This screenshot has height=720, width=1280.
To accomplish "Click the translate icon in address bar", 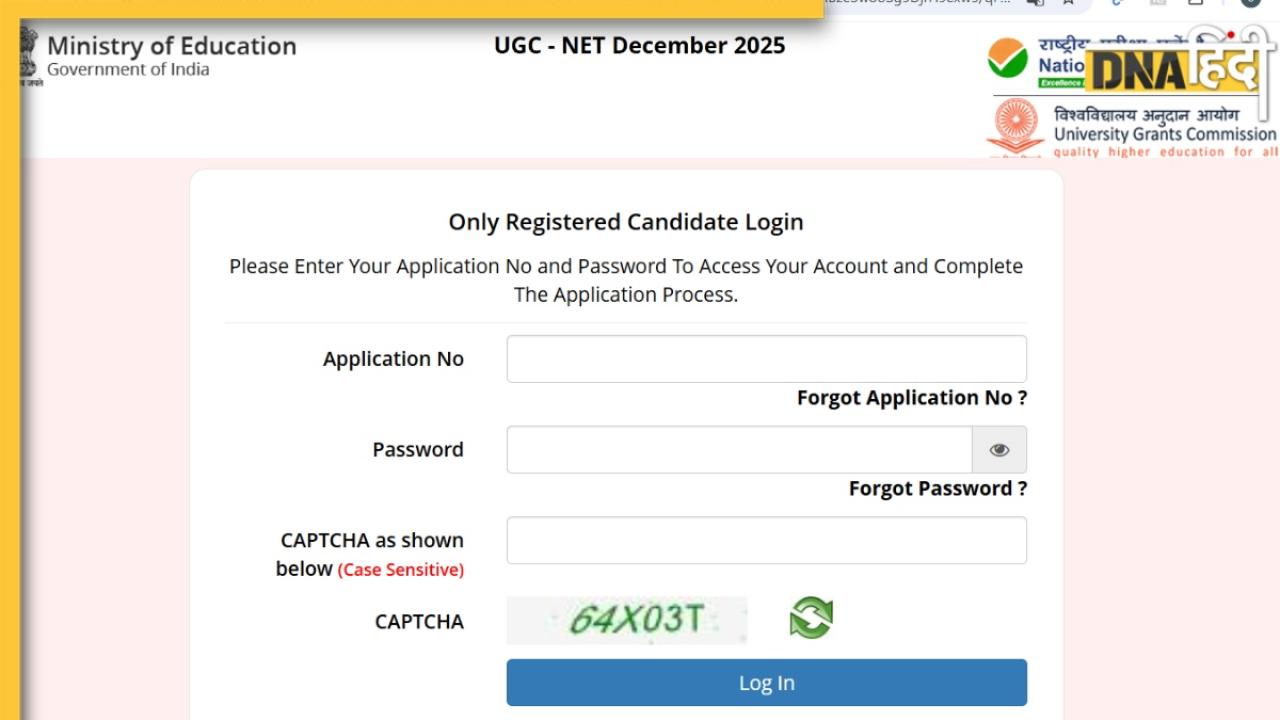I will click(1035, 4).
